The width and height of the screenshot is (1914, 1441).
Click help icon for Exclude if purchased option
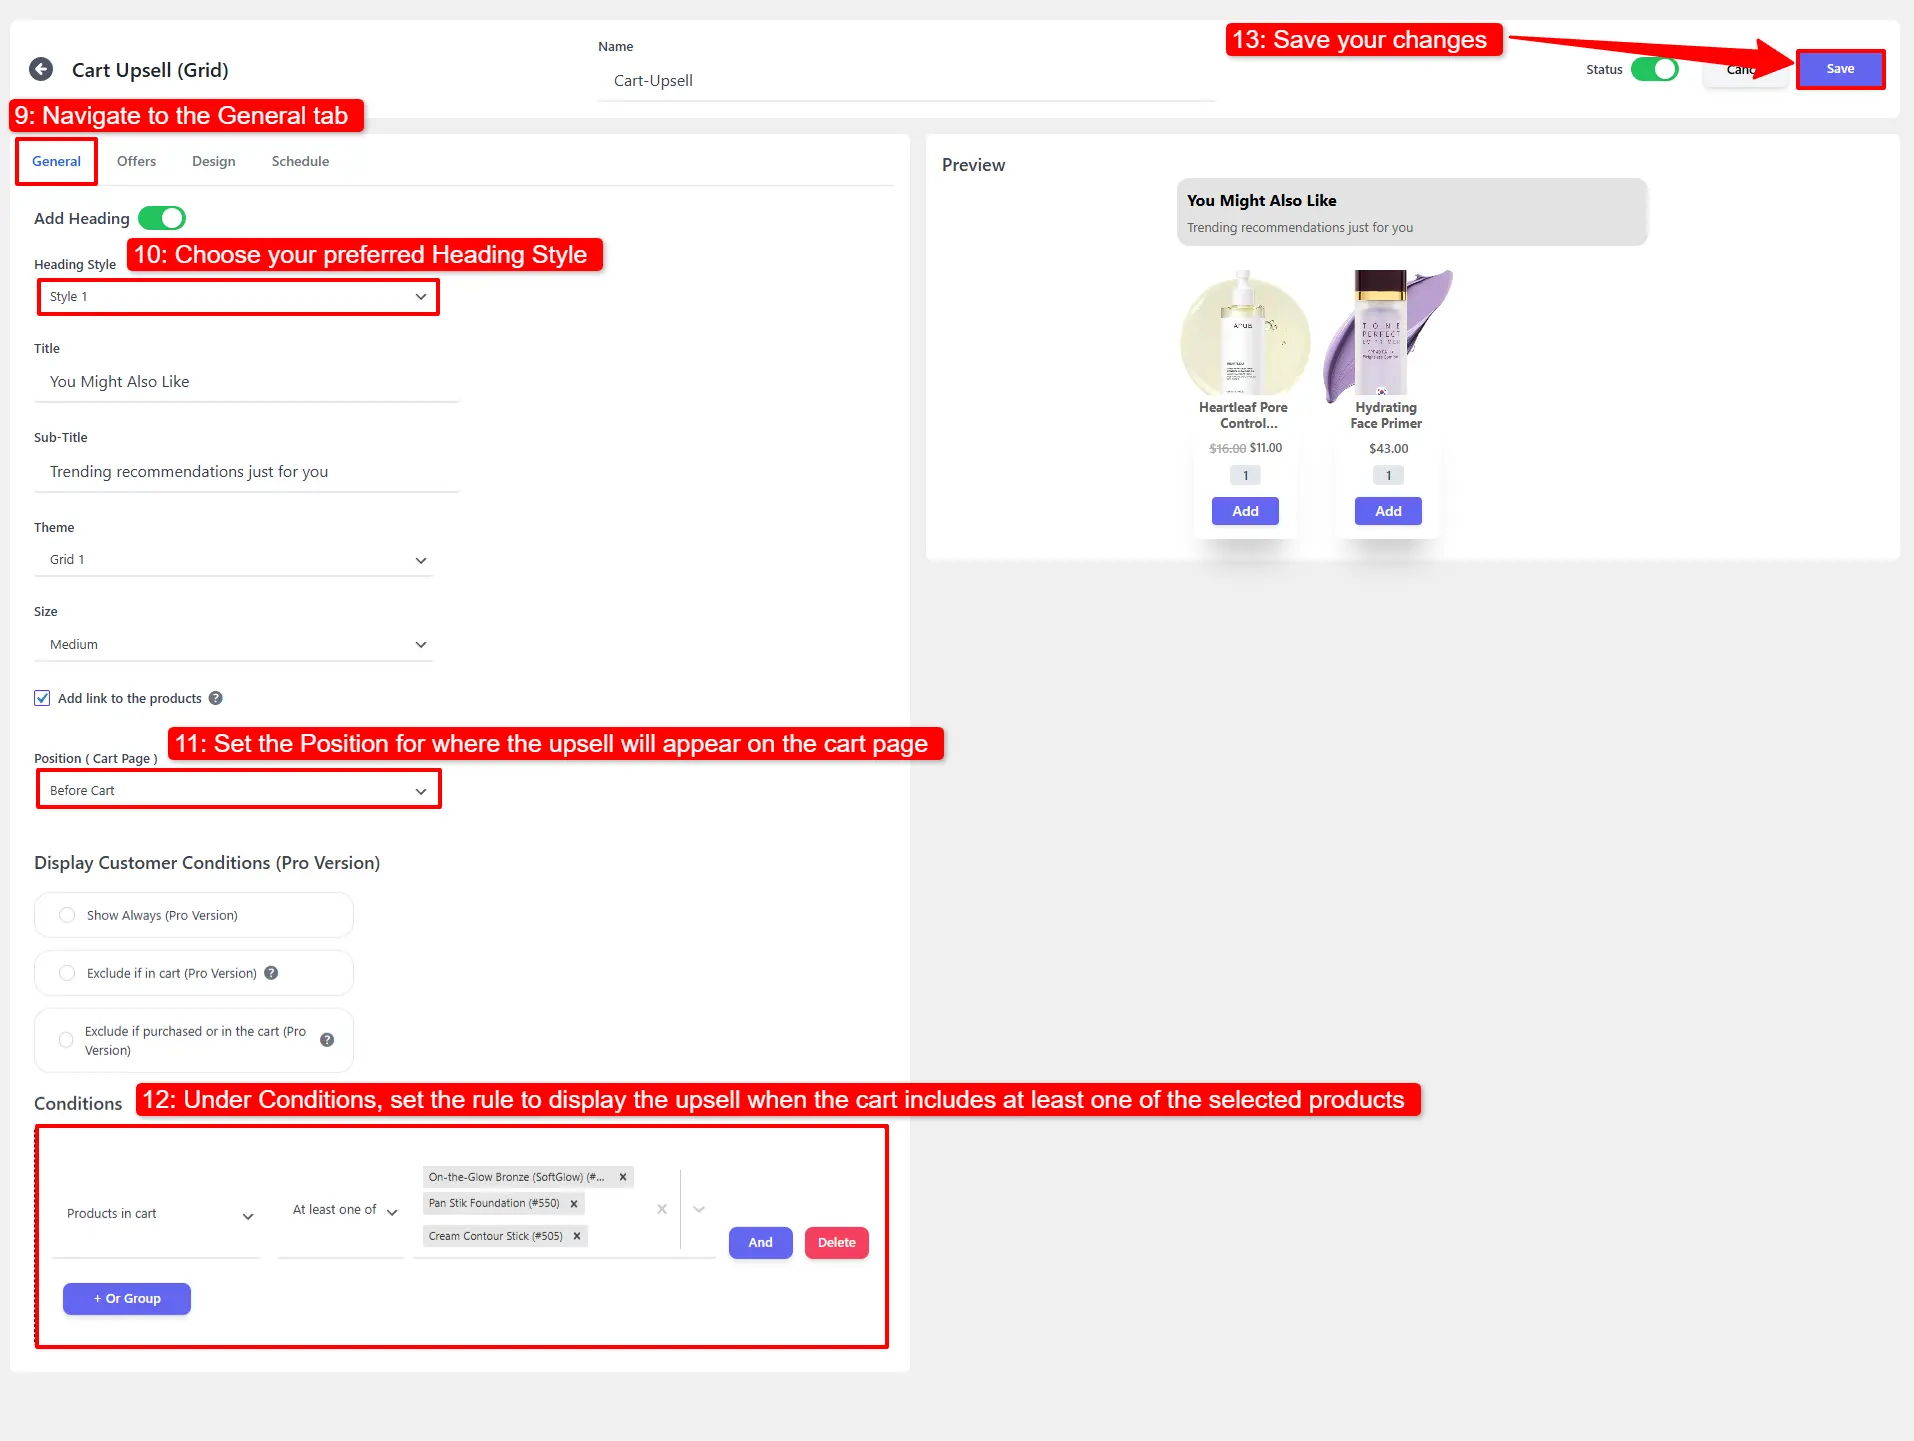(327, 1040)
